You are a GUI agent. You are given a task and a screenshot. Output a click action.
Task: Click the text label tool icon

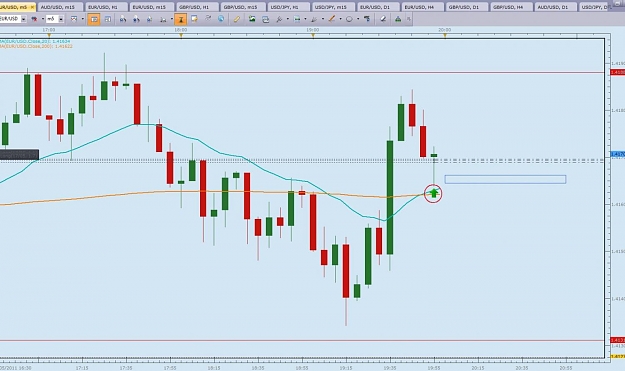[x=367, y=19]
